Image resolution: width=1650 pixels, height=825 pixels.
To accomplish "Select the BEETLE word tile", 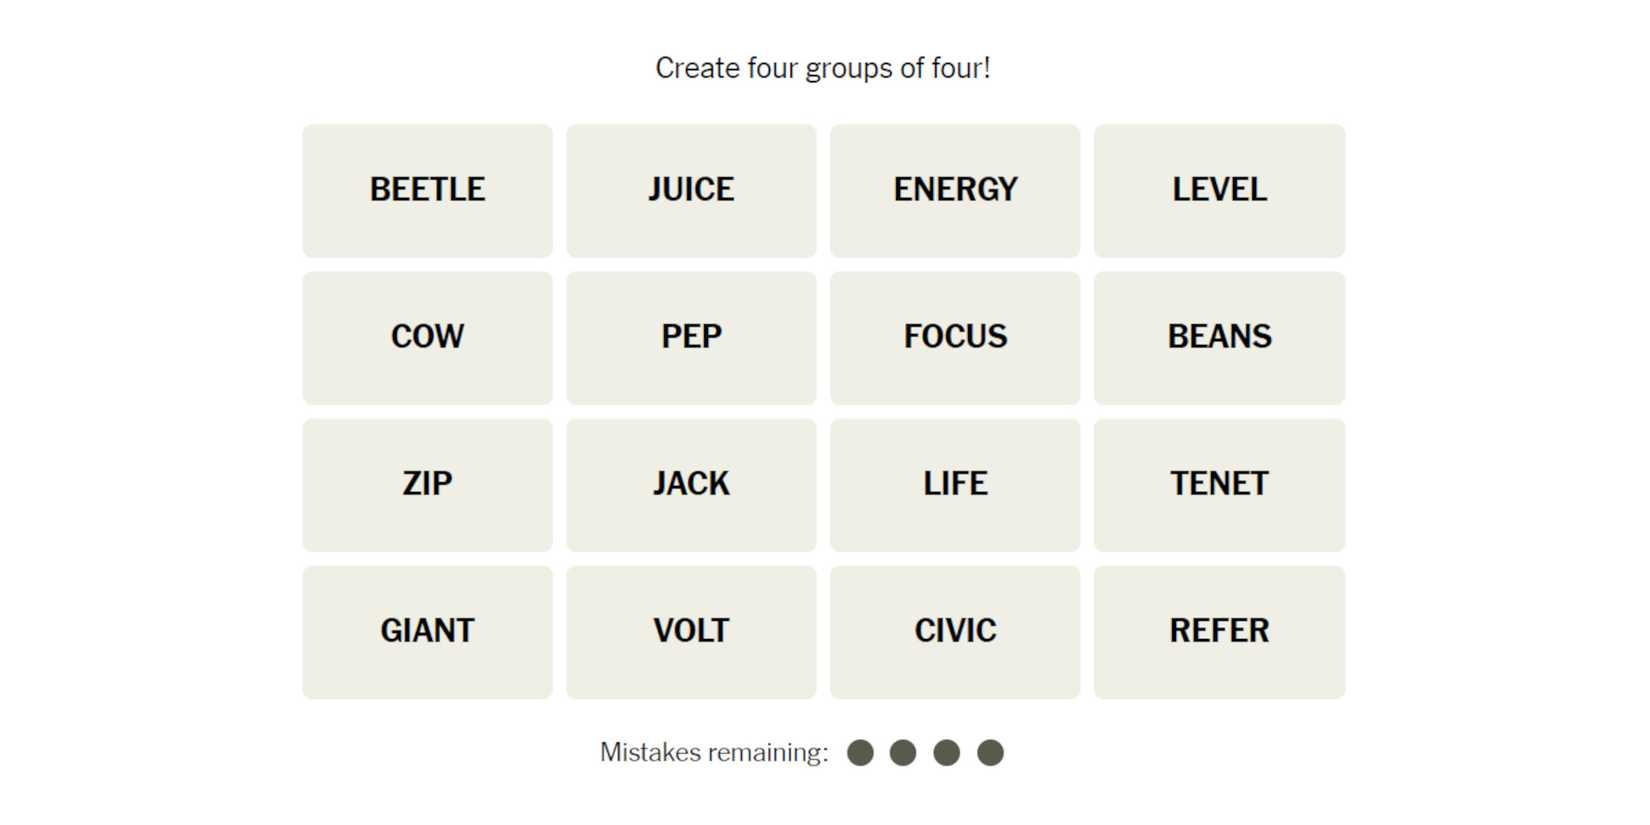I will pyautogui.click(x=427, y=190).
